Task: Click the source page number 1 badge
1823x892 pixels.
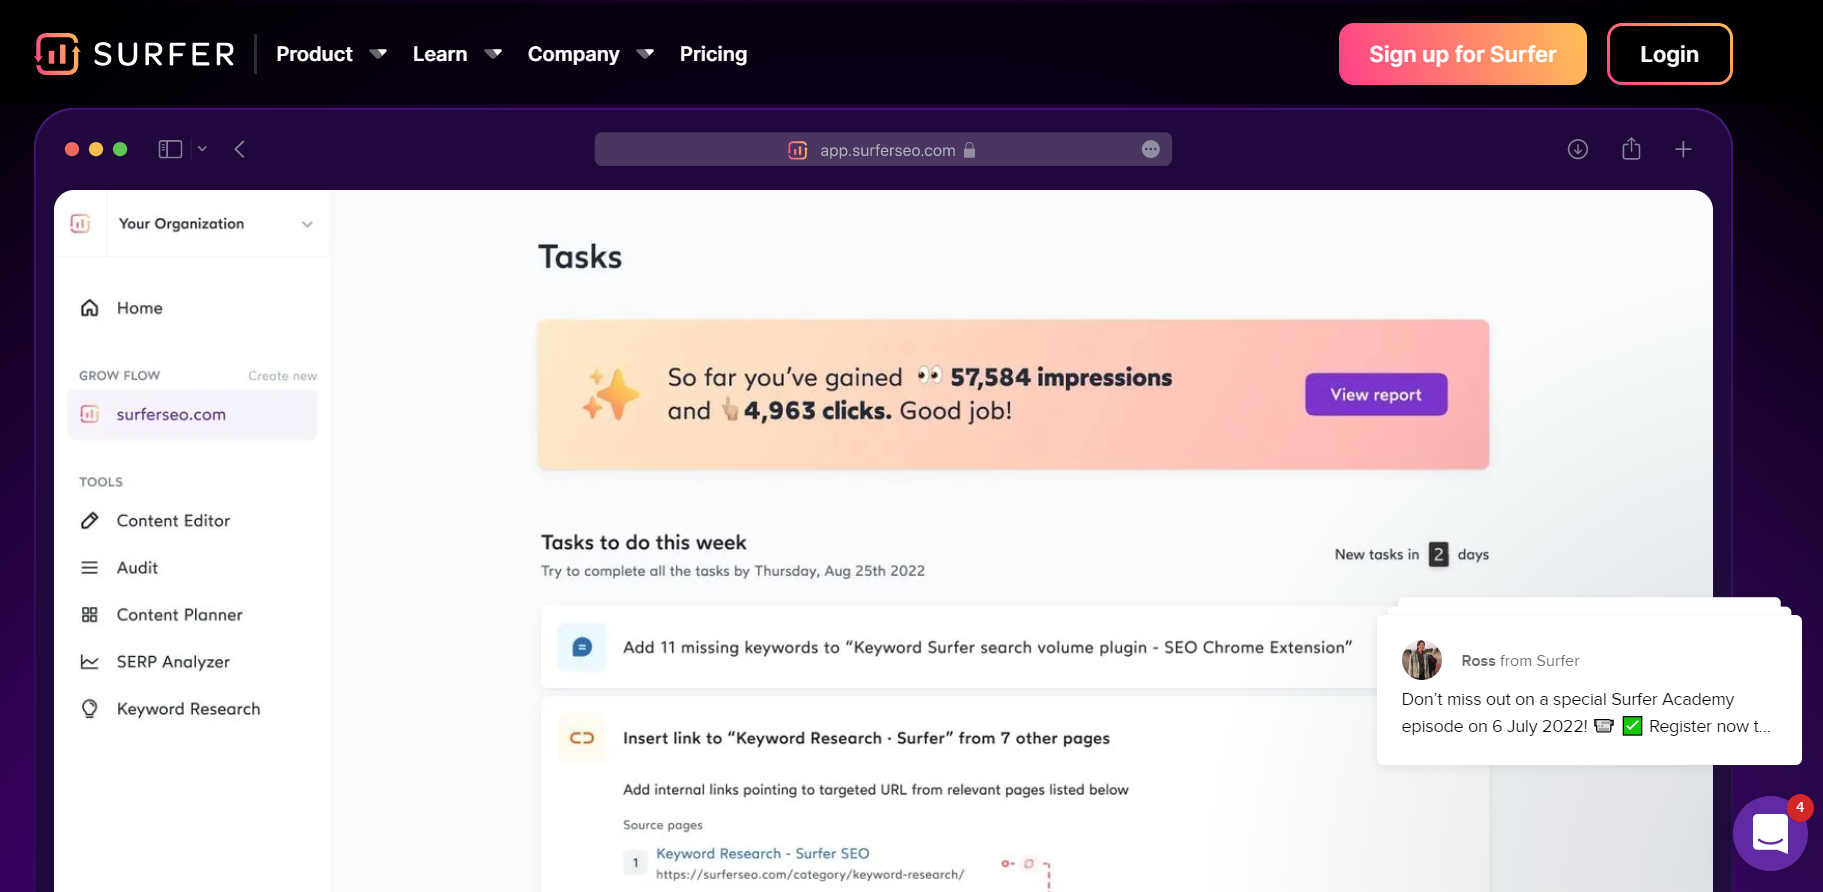Action: coord(635,863)
